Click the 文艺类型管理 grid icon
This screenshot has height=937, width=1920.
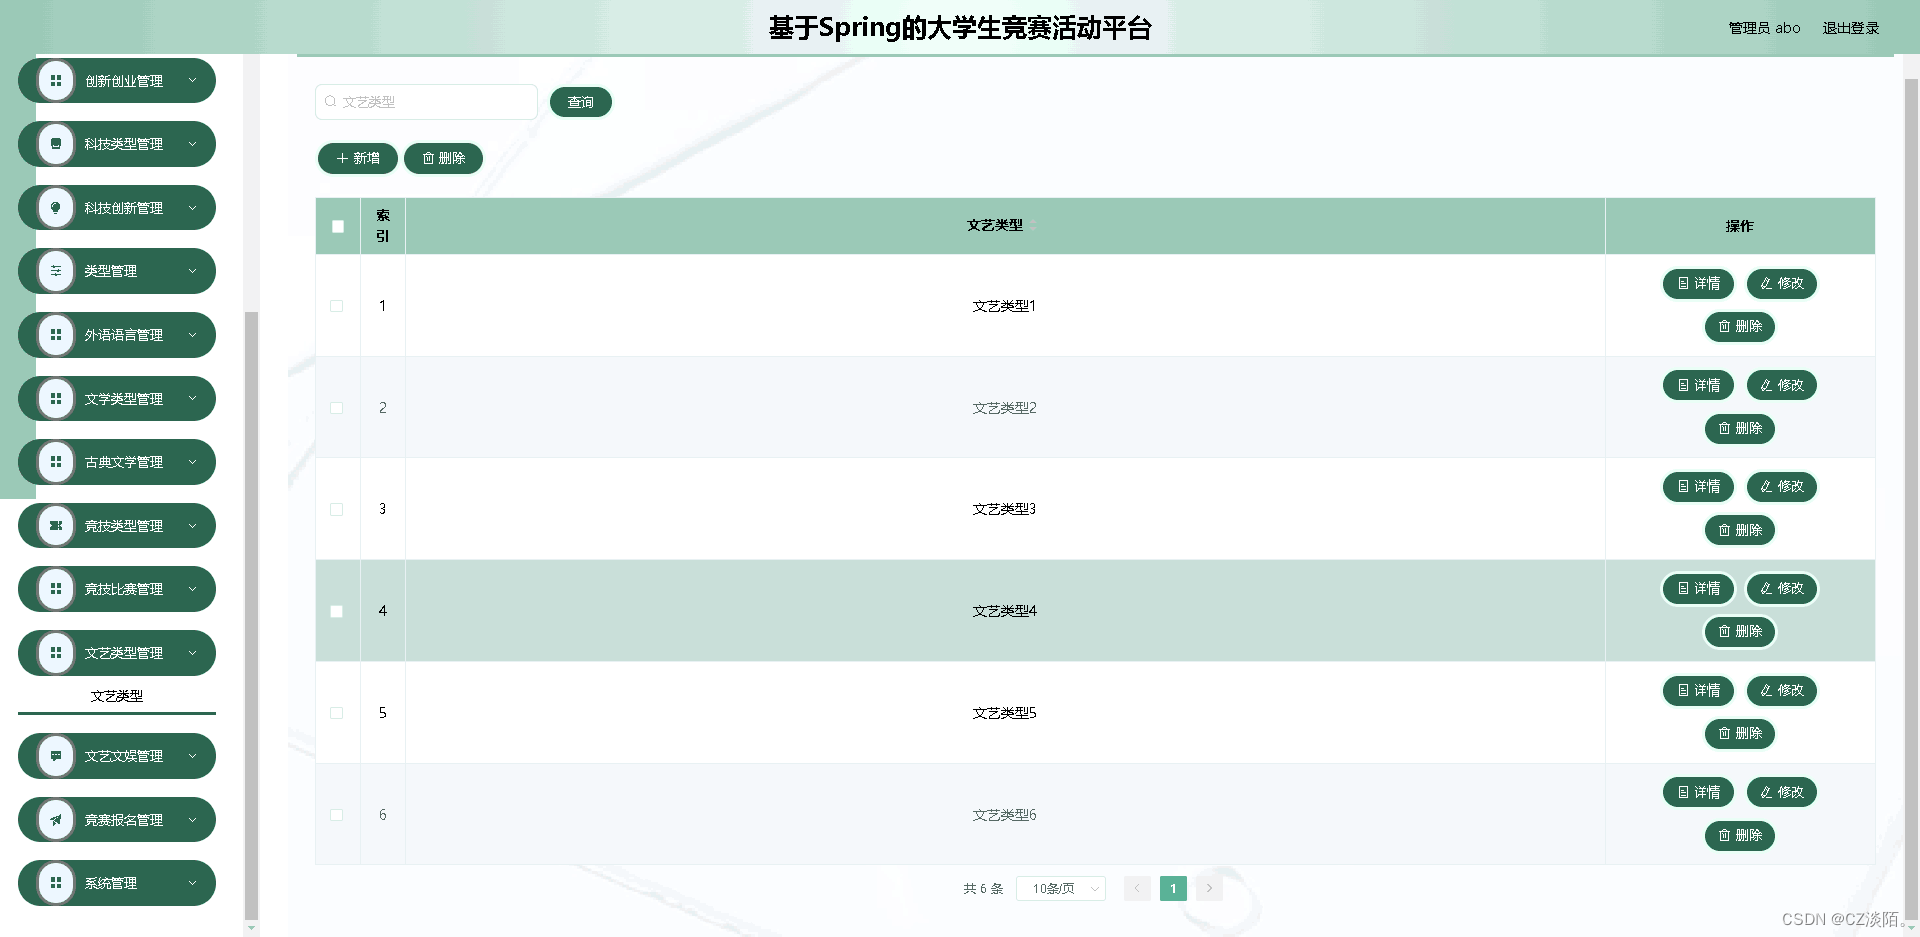tap(56, 653)
